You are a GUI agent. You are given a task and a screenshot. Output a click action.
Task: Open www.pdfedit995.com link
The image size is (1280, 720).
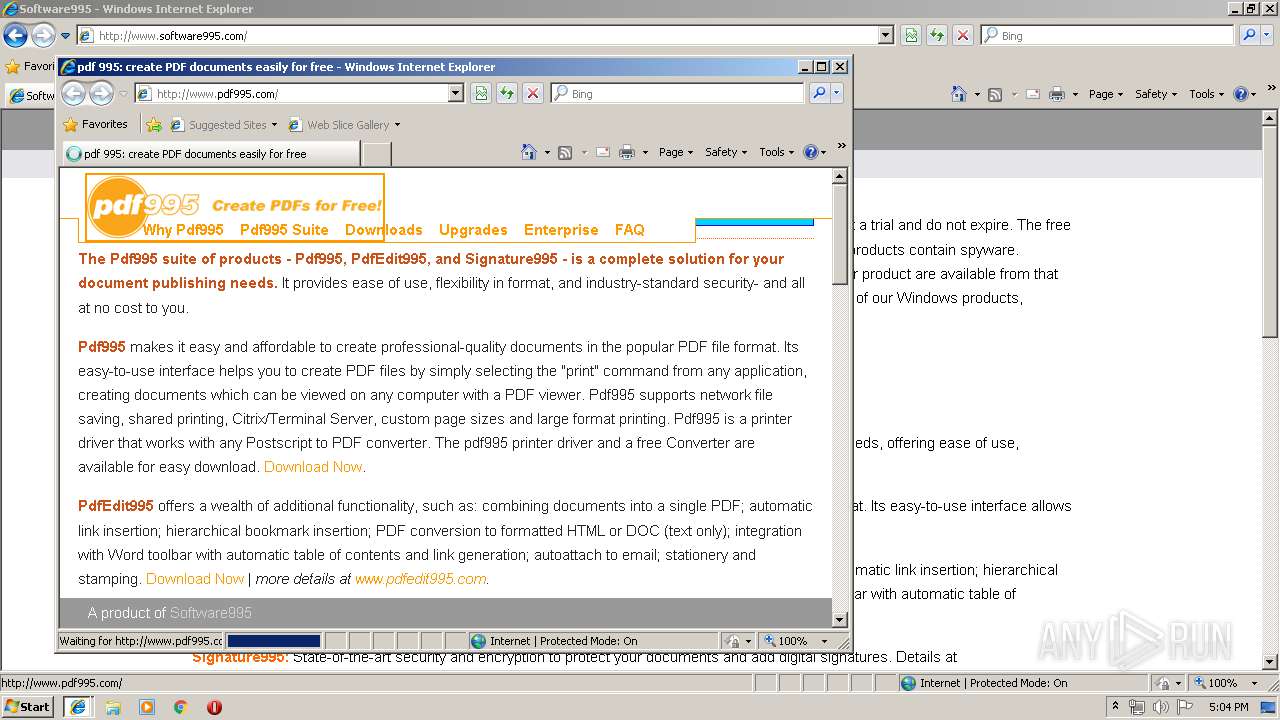tap(421, 579)
